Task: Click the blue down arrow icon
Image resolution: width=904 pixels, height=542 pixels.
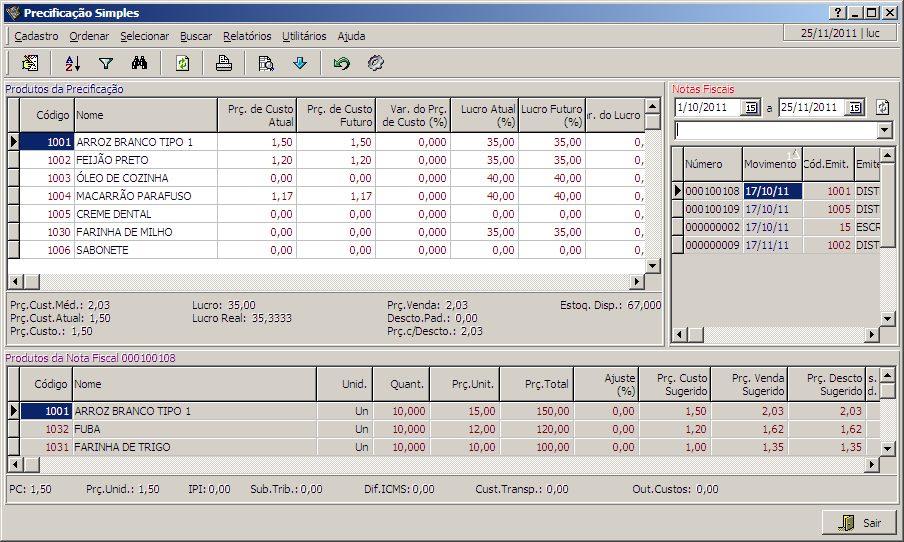Action: pos(299,63)
